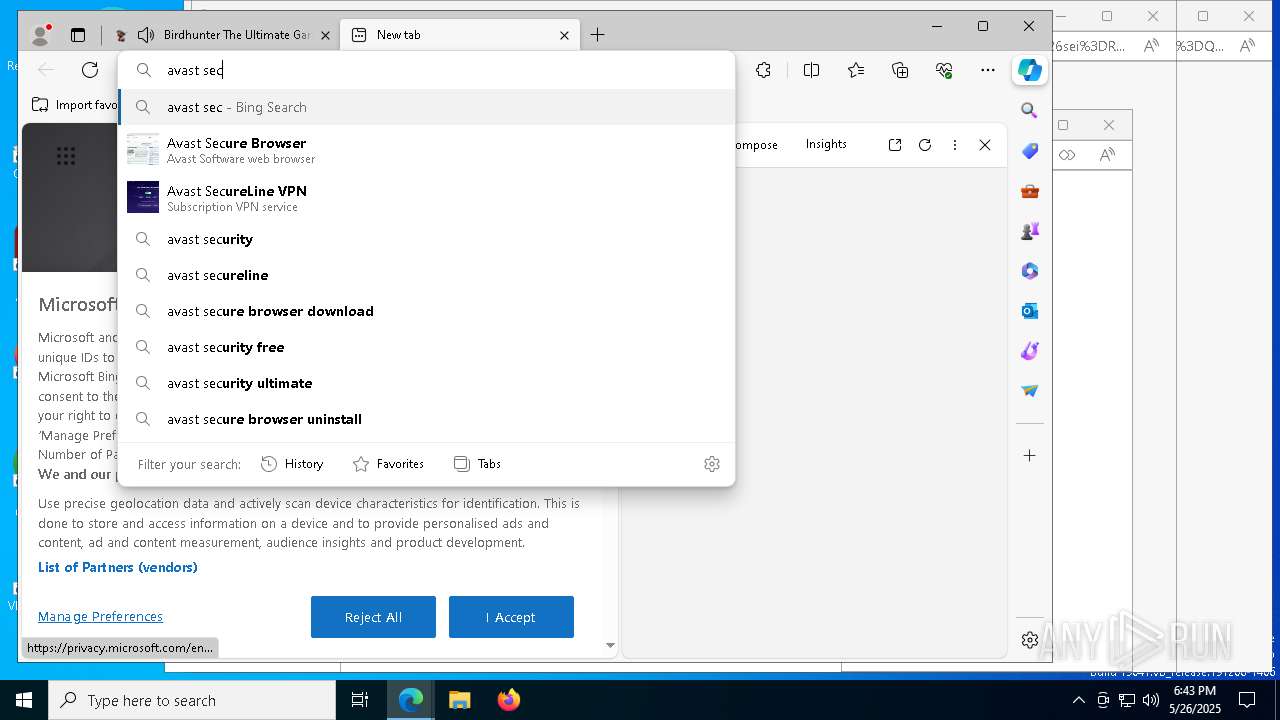This screenshot has height=720, width=1280.
Task: Open the Extensions puzzle icon
Action: coord(763,70)
